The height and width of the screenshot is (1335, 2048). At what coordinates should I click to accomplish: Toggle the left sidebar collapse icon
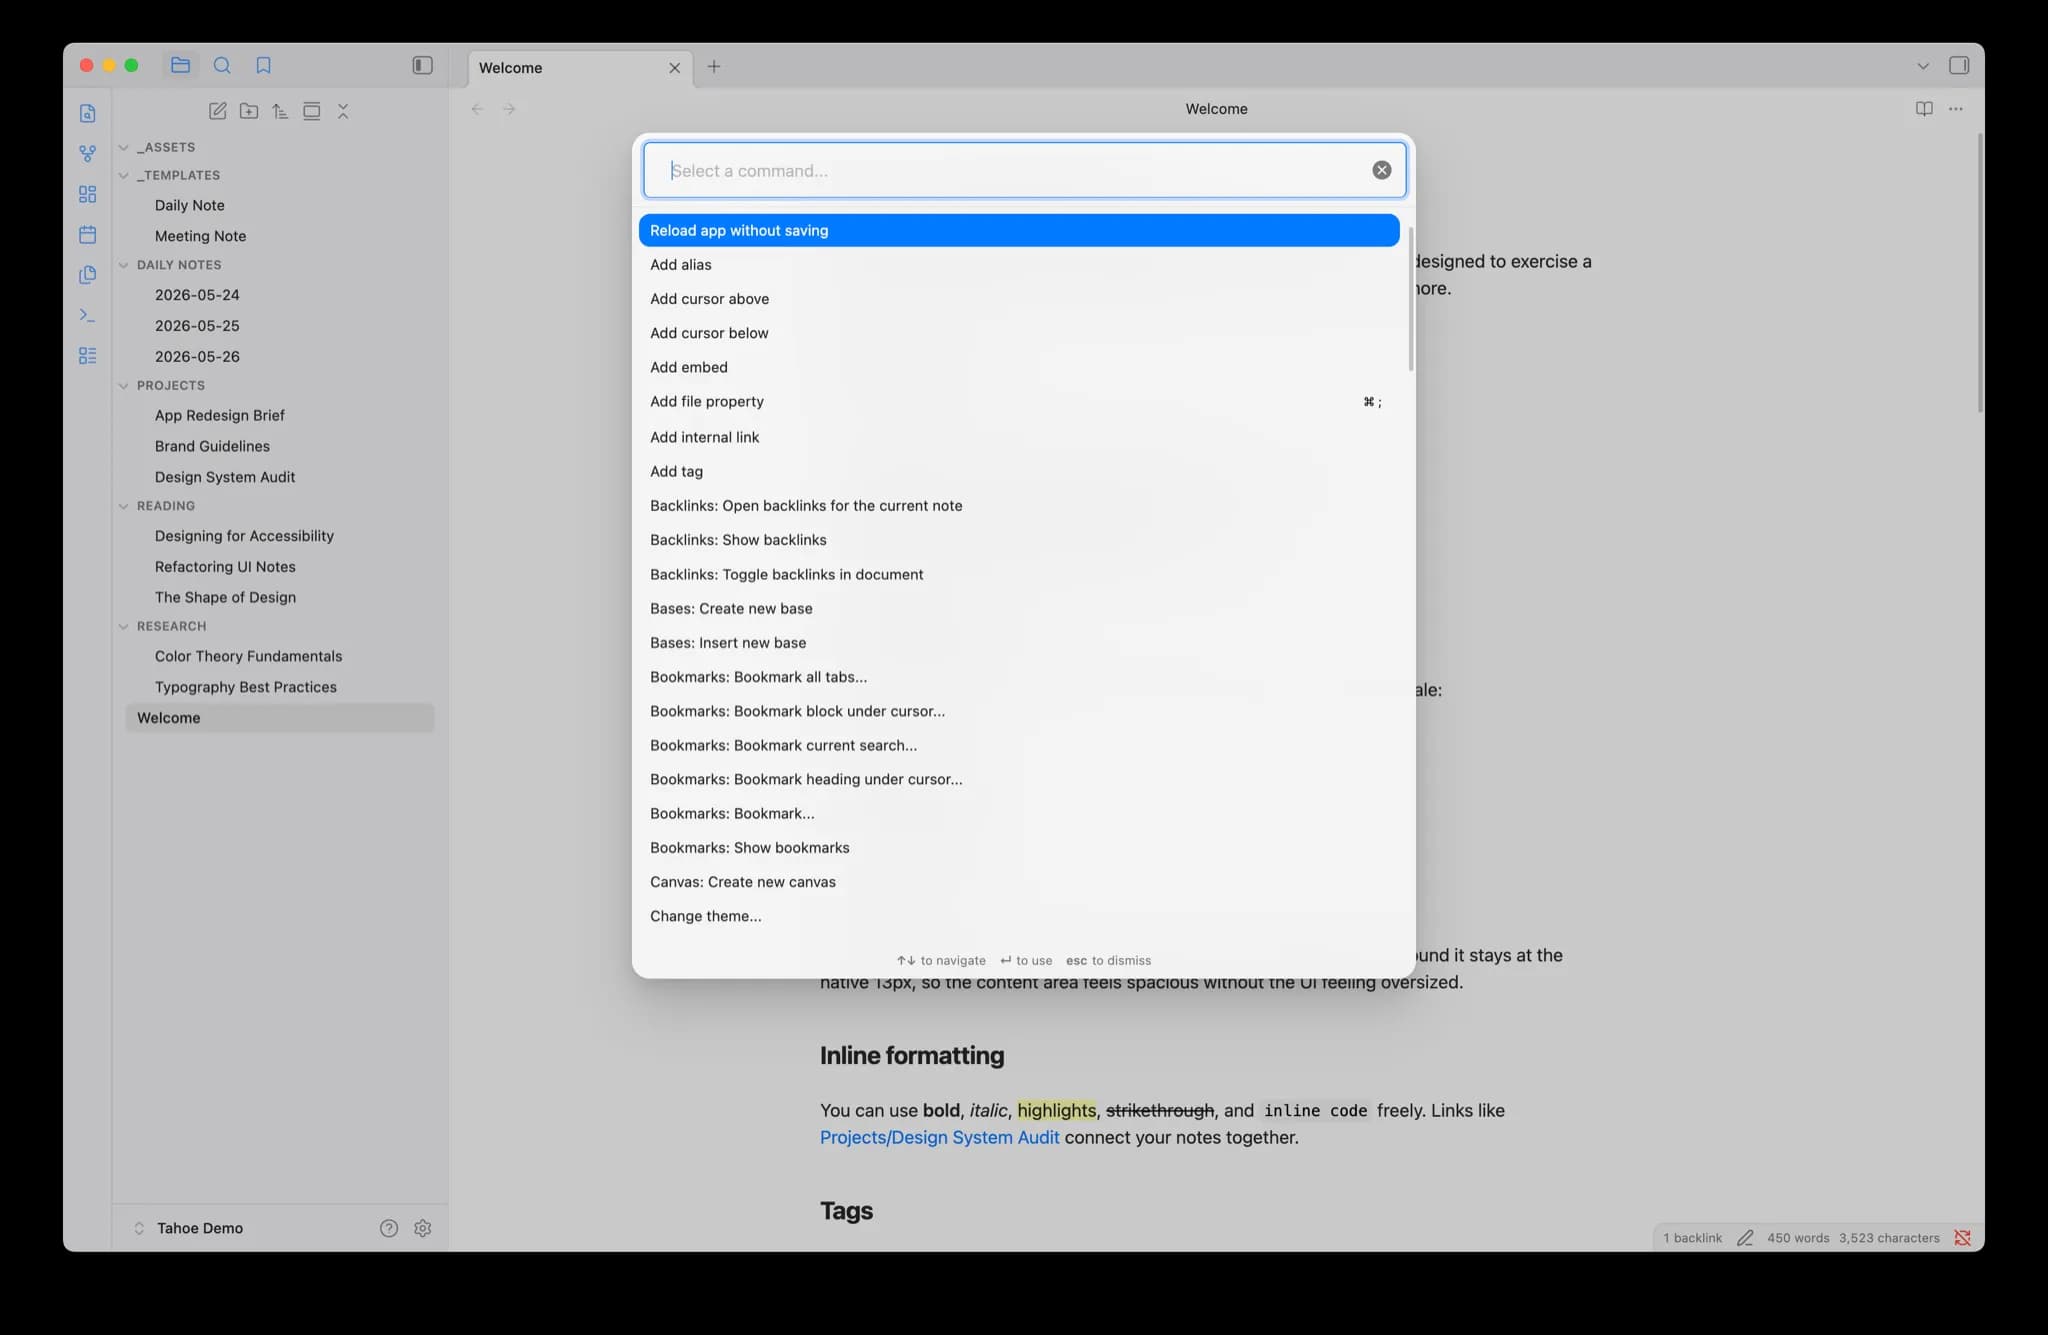point(422,65)
